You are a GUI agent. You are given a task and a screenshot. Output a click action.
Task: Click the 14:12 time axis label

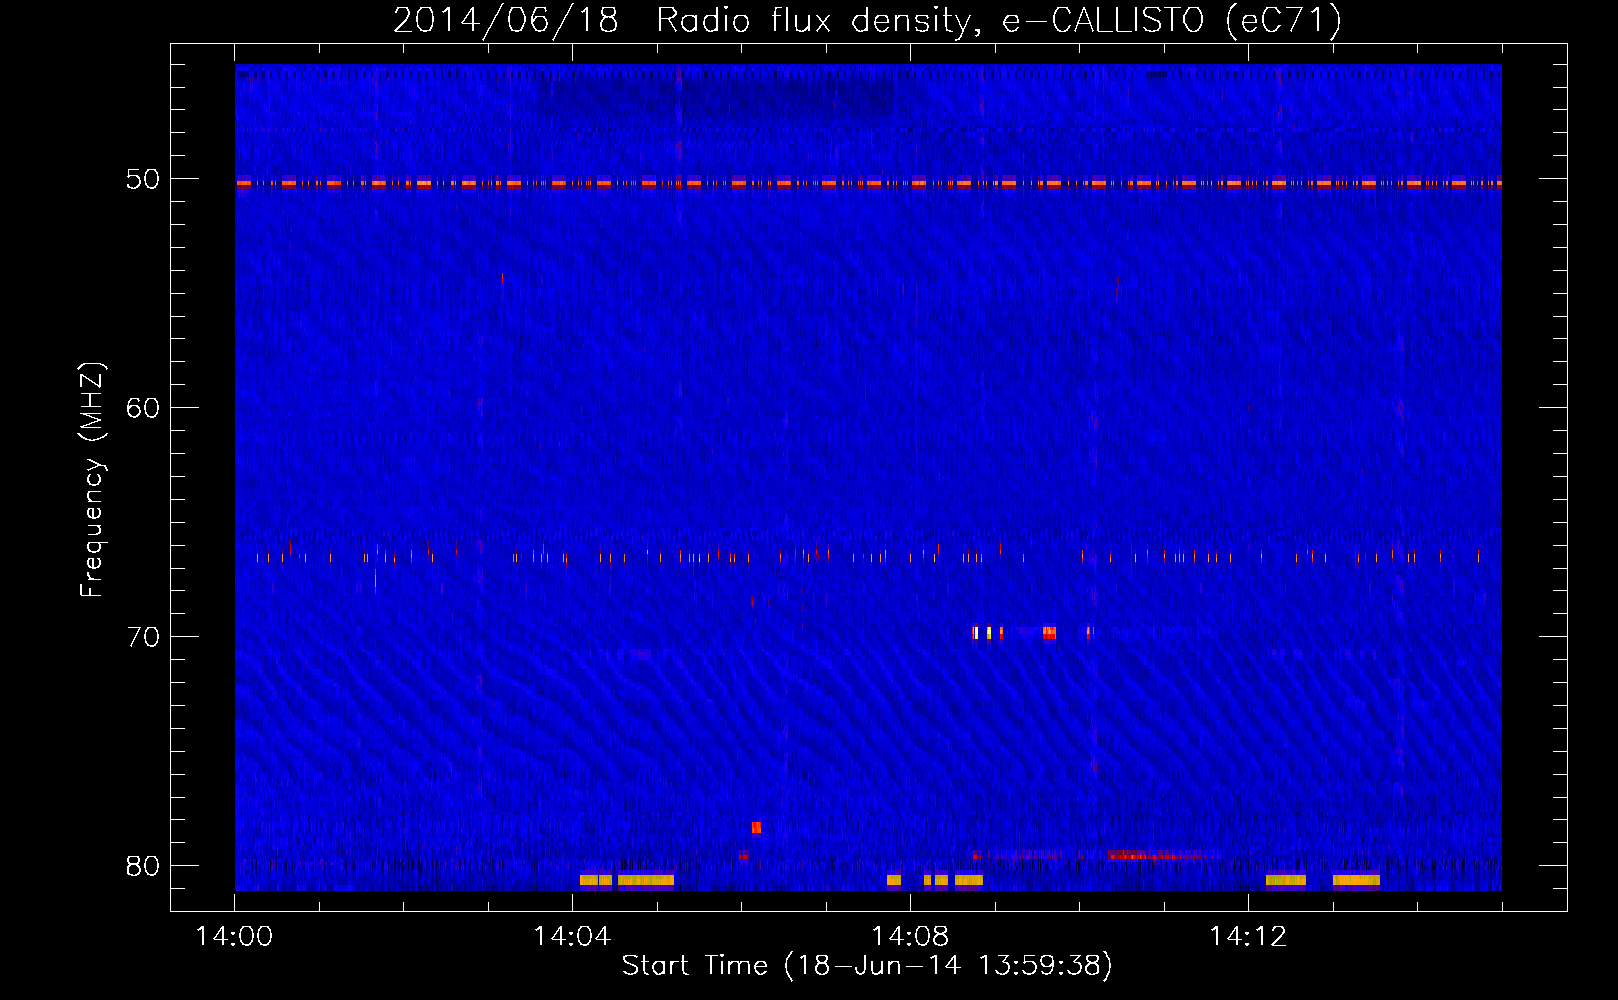click(x=1248, y=937)
